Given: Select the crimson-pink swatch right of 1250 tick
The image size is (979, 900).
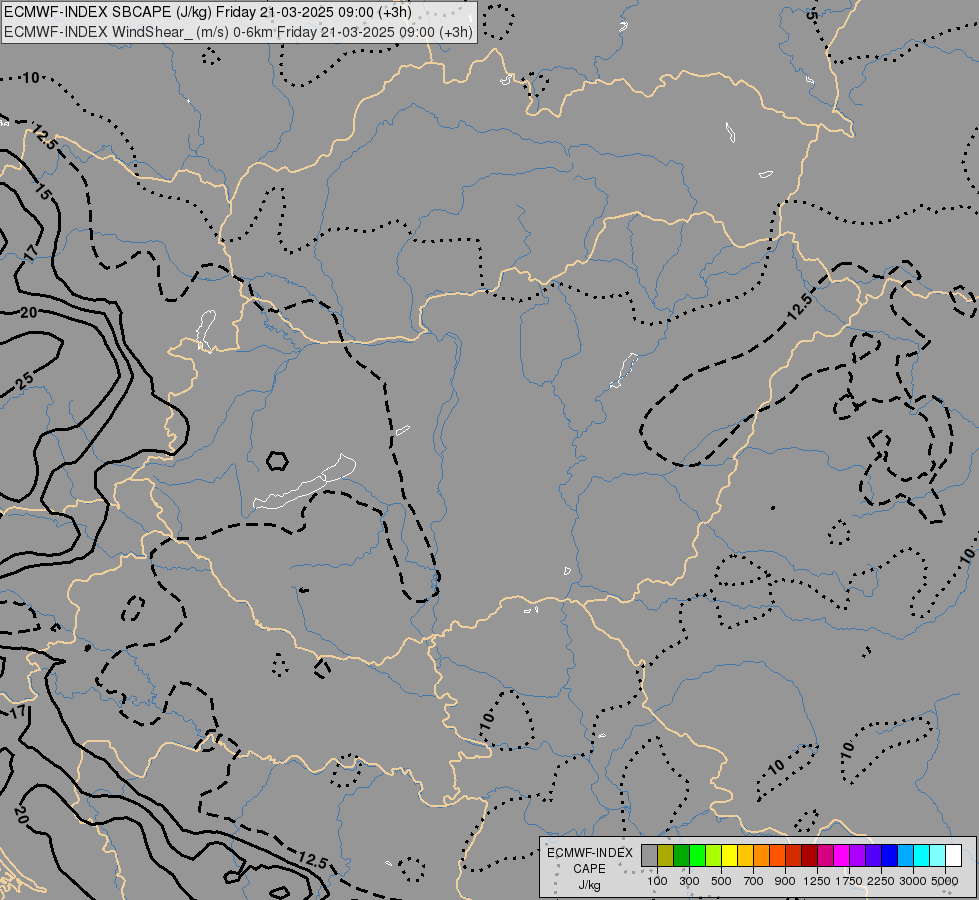Looking at the screenshot, I should click(825, 856).
